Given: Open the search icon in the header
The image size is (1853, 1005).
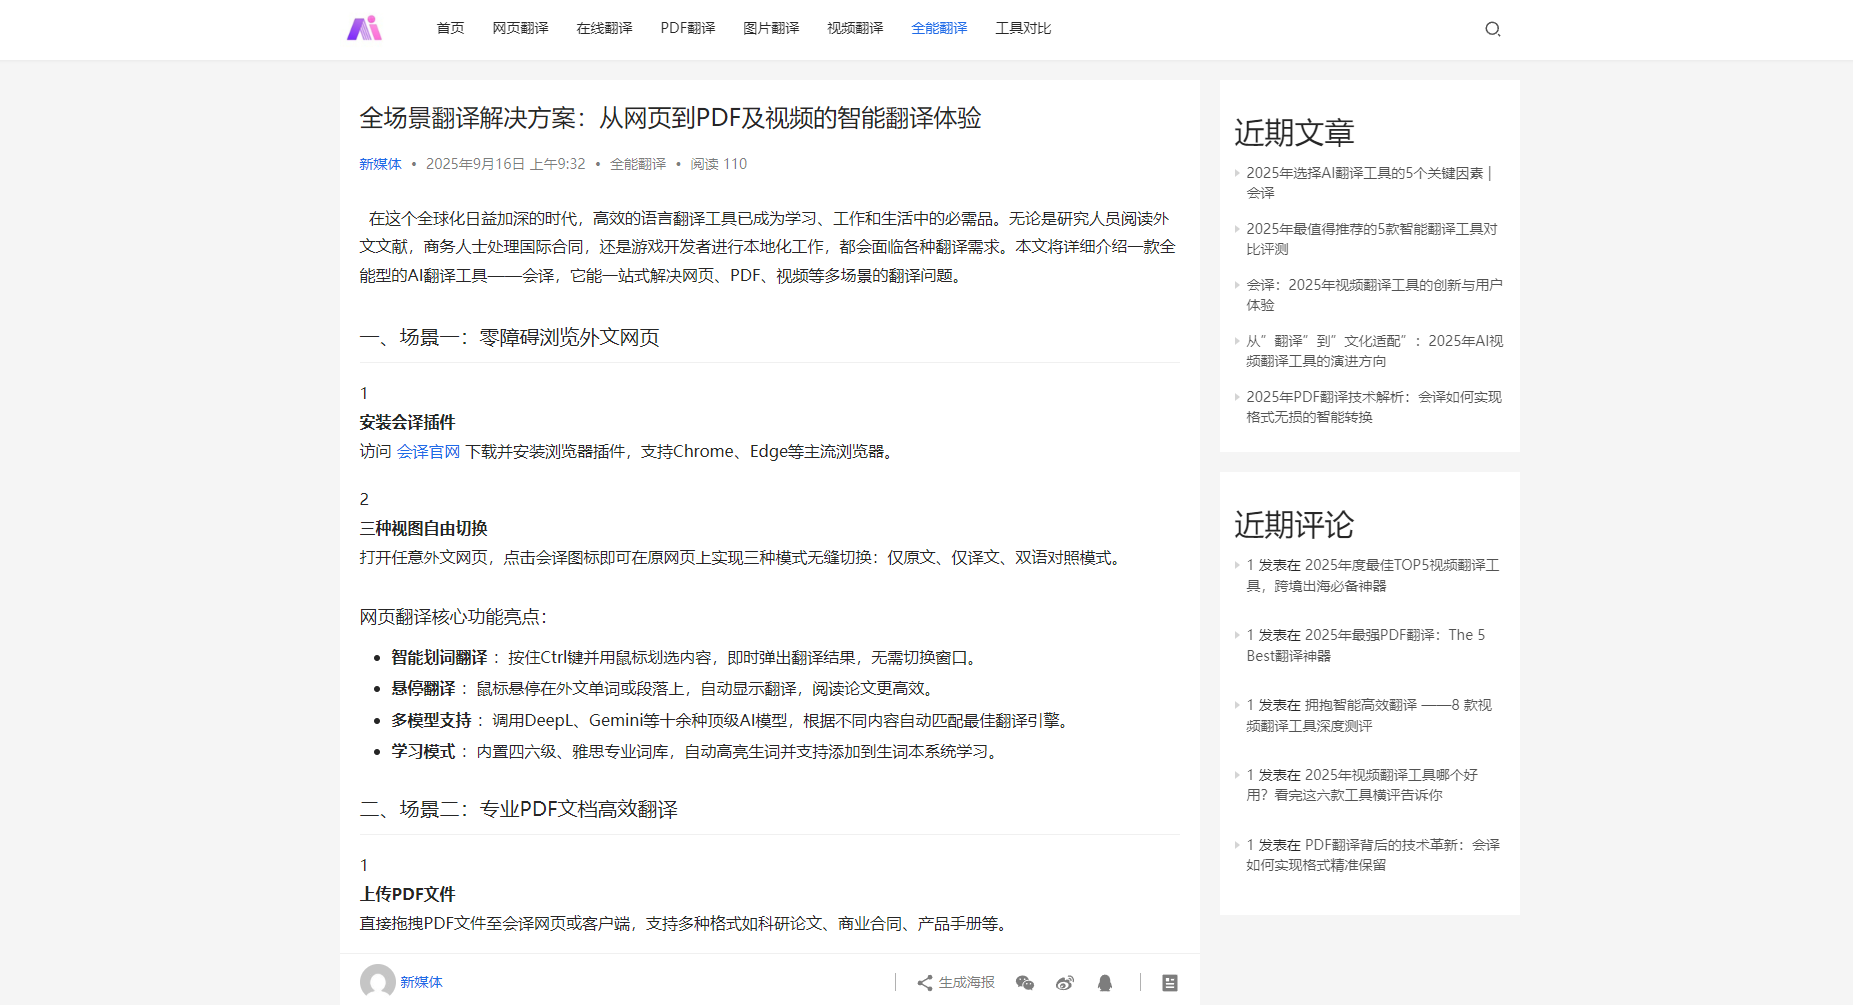Looking at the screenshot, I should (x=1493, y=29).
